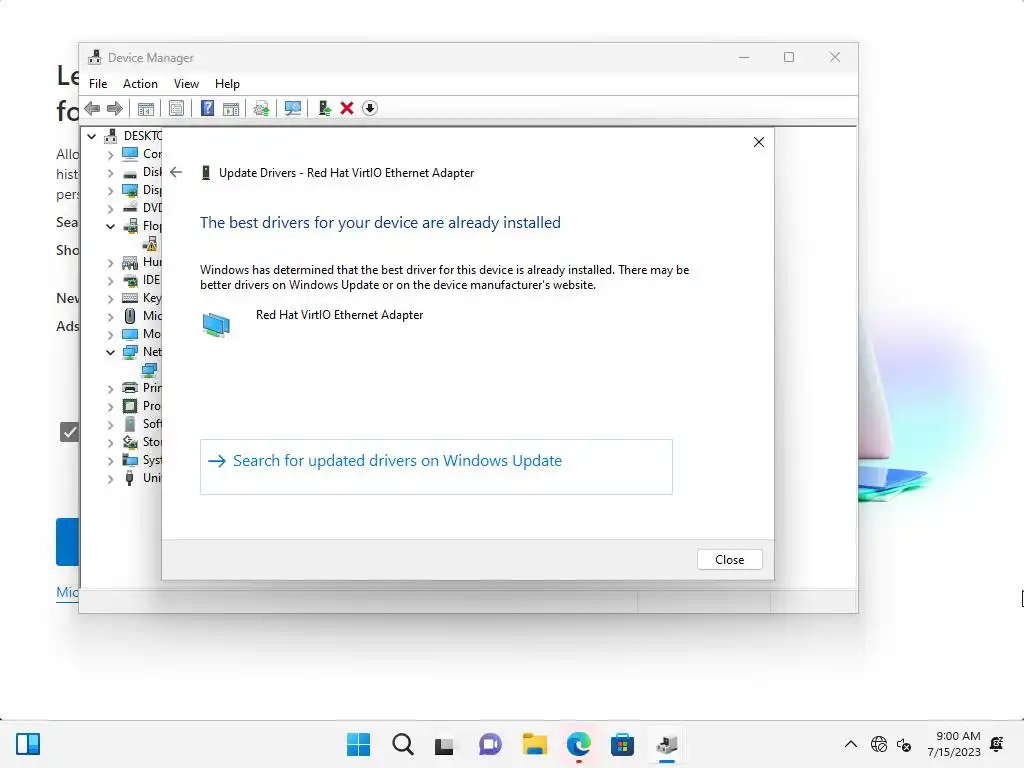Open the Help menu
Viewport: 1024px width, 768px height.
[227, 84]
